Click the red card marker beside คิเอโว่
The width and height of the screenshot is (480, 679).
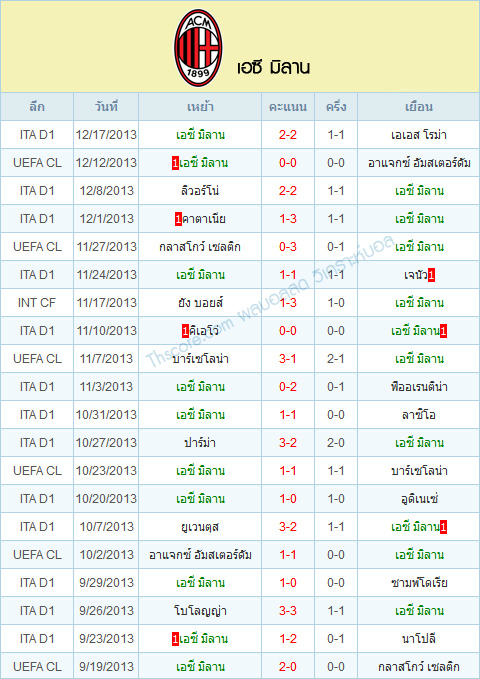(x=185, y=331)
